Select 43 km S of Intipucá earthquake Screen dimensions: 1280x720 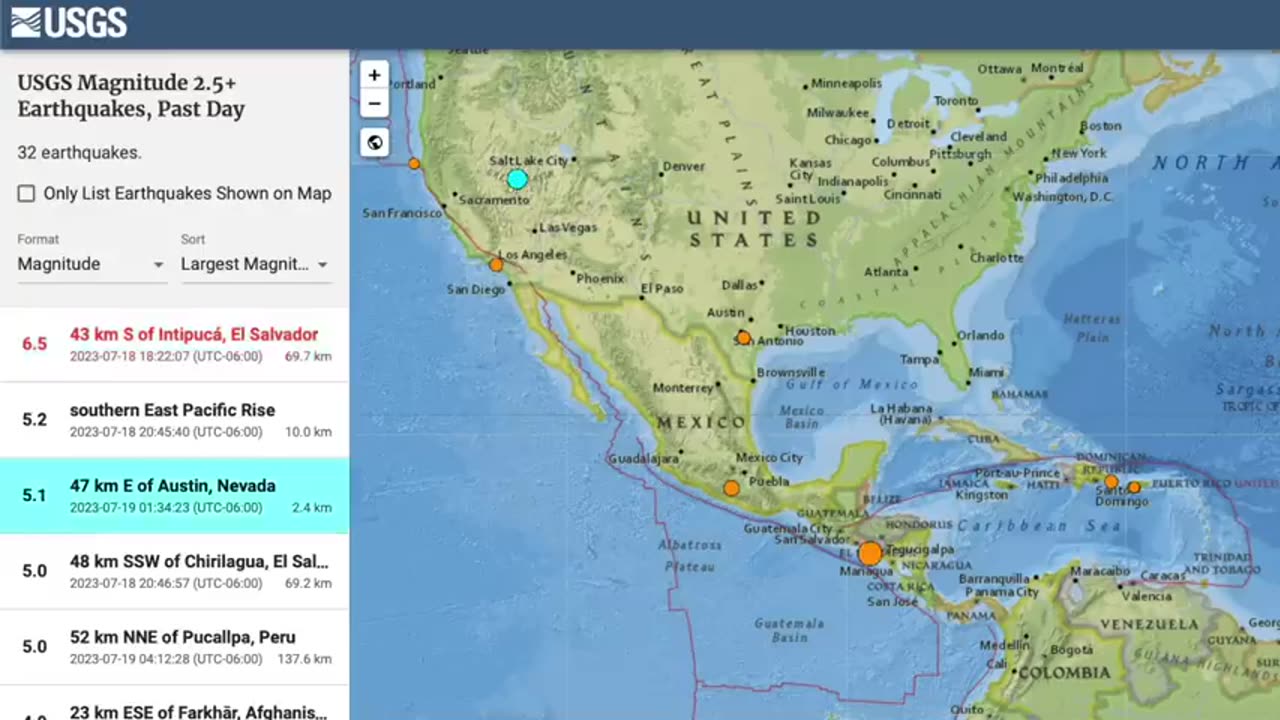click(174, 344)
